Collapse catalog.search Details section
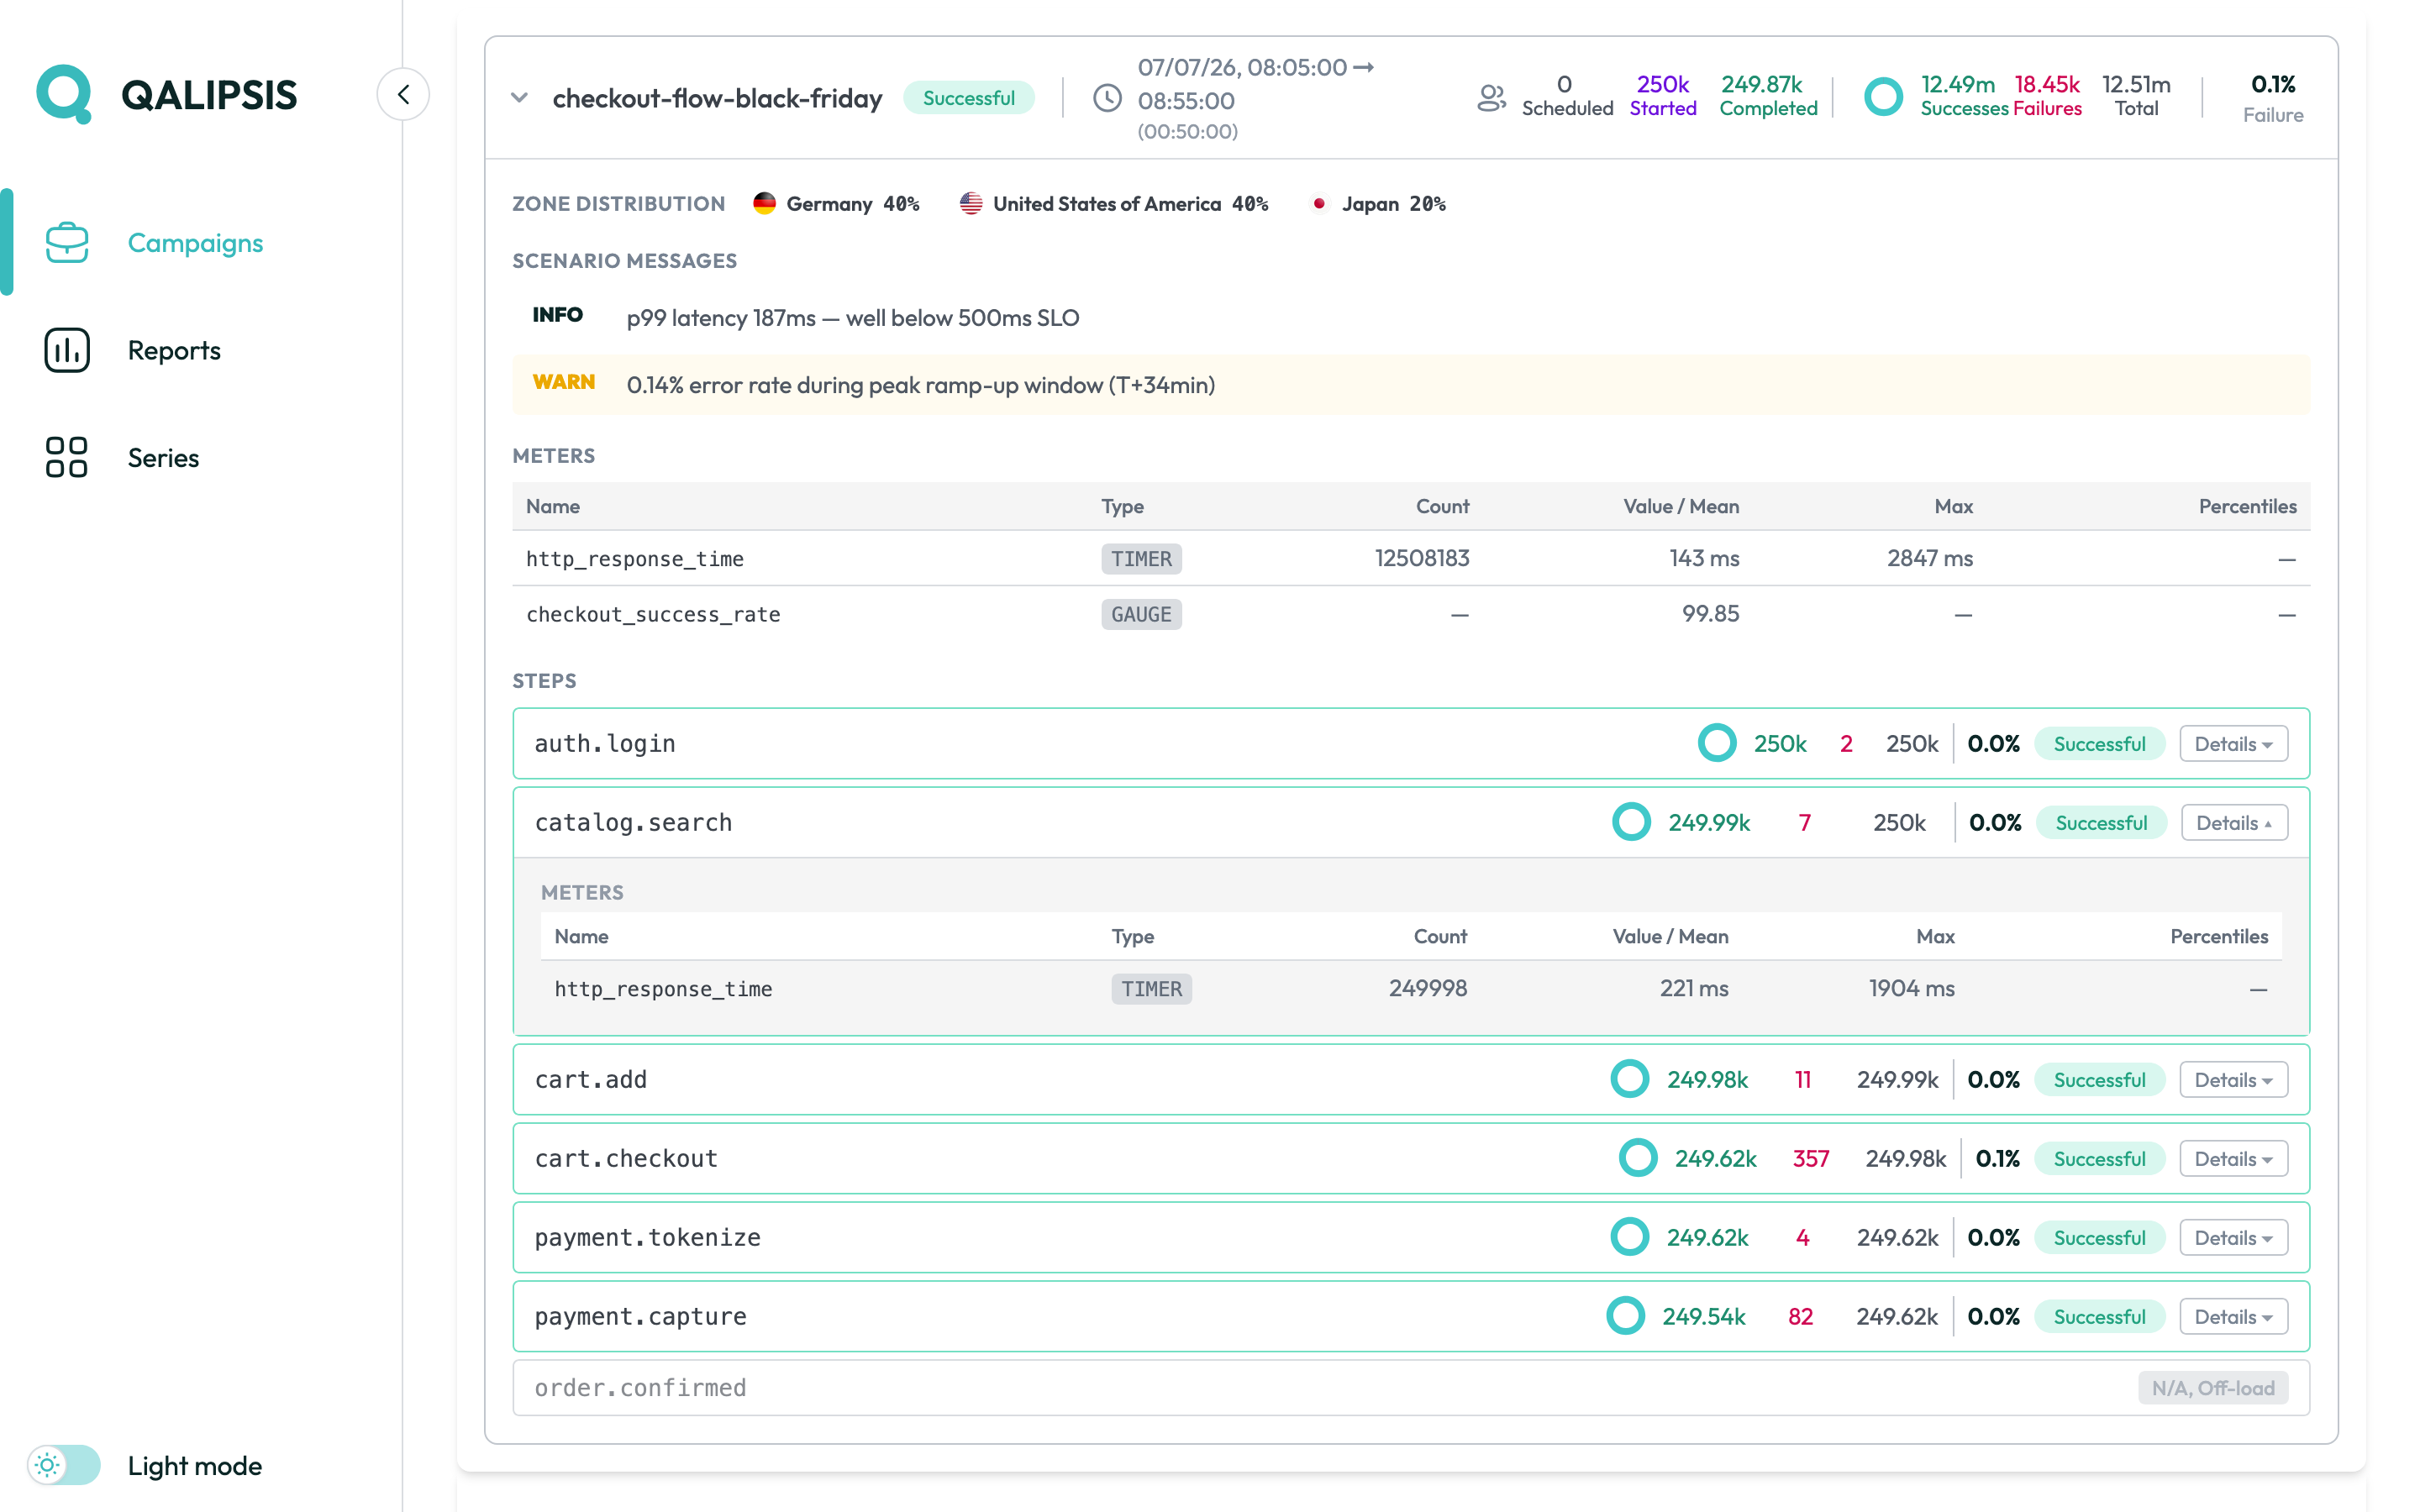This screenshot has width=2420, height=1512. click(x=2233, y=823)
